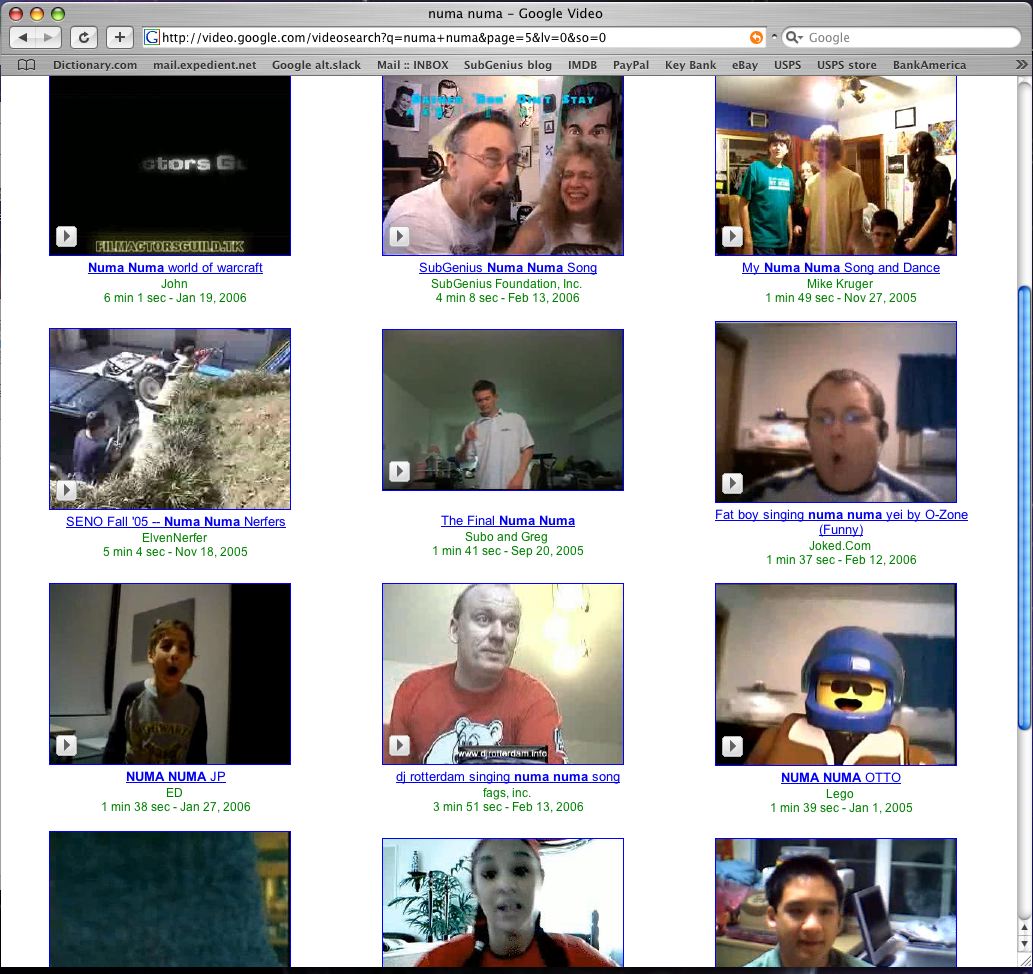This screenshot has width=1033, height=974.
Task: Open the NUMA NUMA JP boy thumbnail
Action: [170, 674]
